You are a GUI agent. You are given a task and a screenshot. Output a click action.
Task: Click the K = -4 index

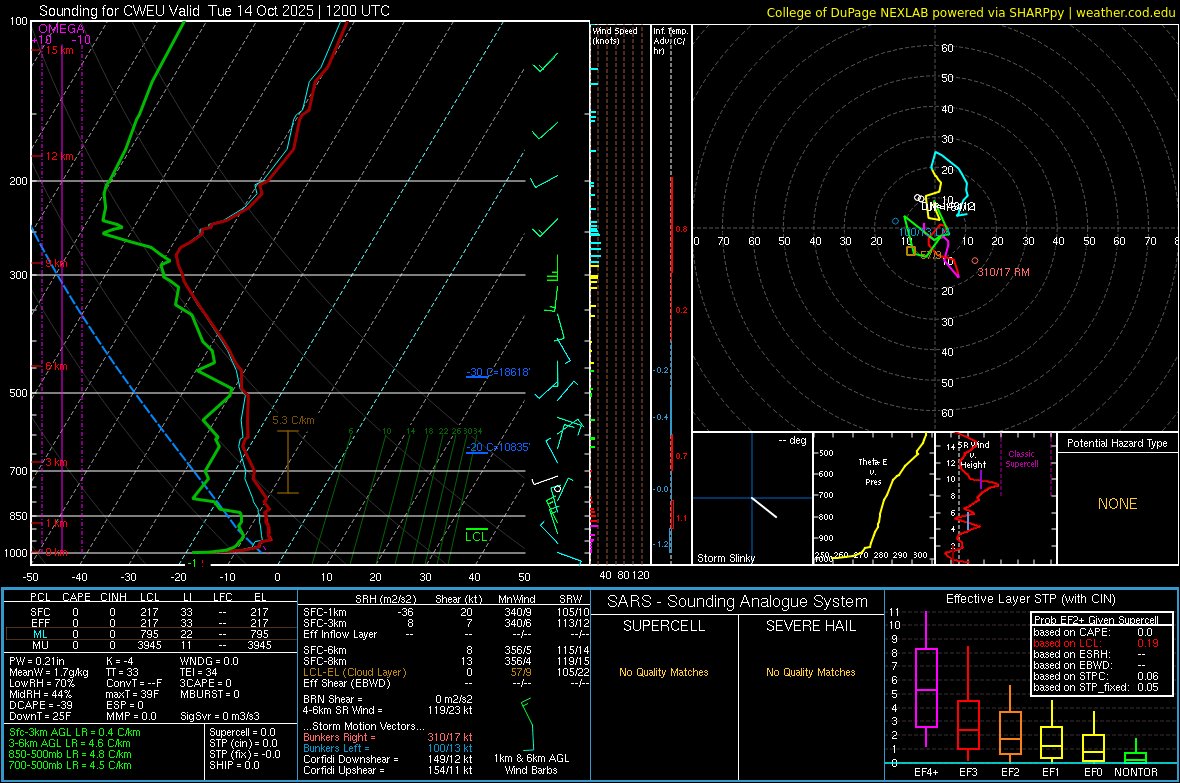(x=120, y=661)
